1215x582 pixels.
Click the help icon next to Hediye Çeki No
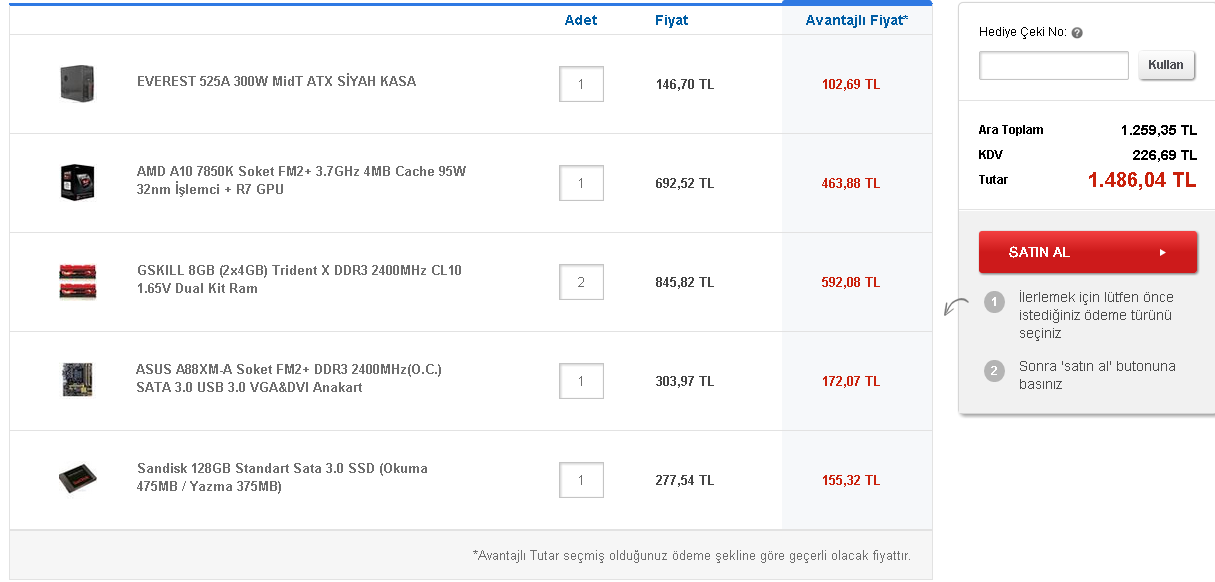1077,33
